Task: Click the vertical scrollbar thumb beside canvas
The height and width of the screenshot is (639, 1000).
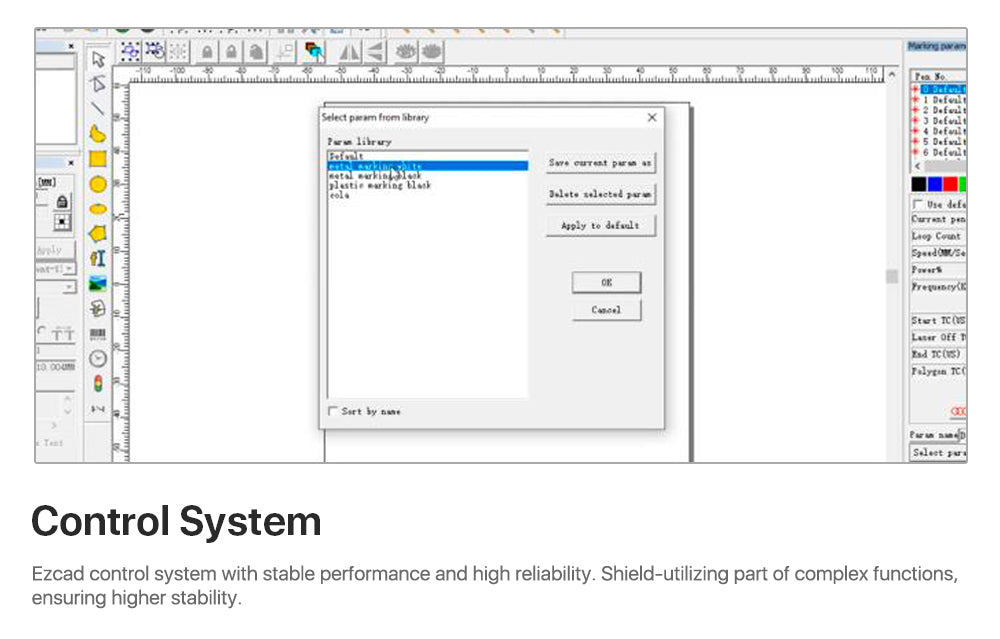Action: click(x=892, y=276)
